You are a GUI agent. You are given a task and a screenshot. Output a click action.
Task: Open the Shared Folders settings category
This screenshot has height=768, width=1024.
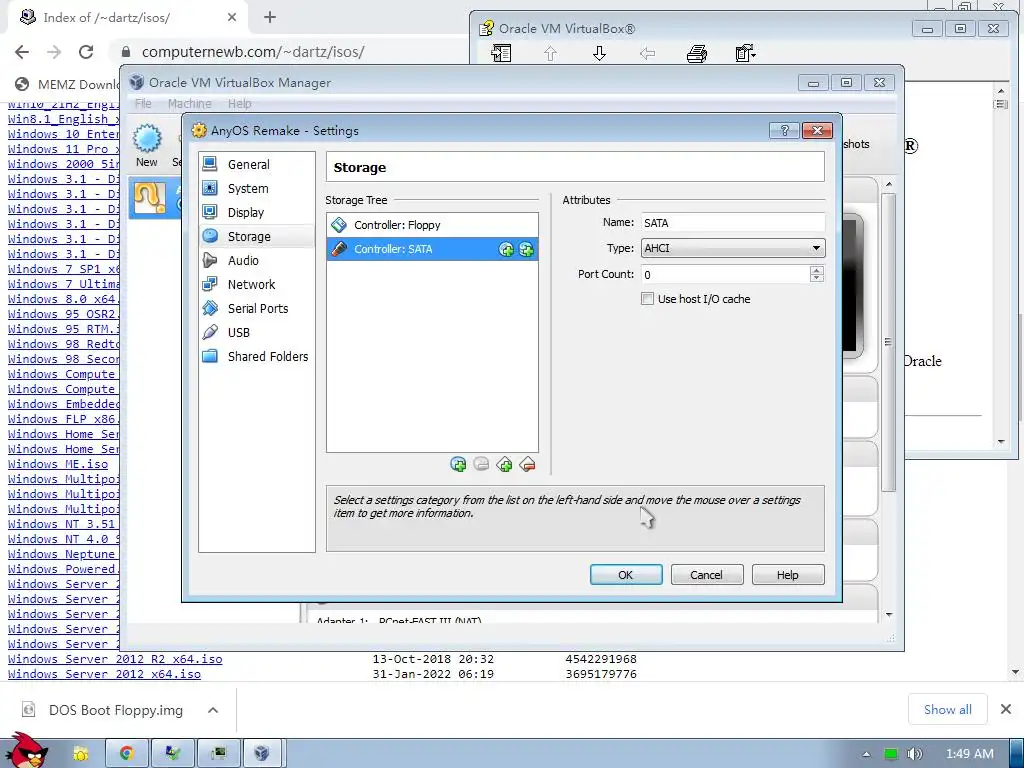(x=256, y=357)
